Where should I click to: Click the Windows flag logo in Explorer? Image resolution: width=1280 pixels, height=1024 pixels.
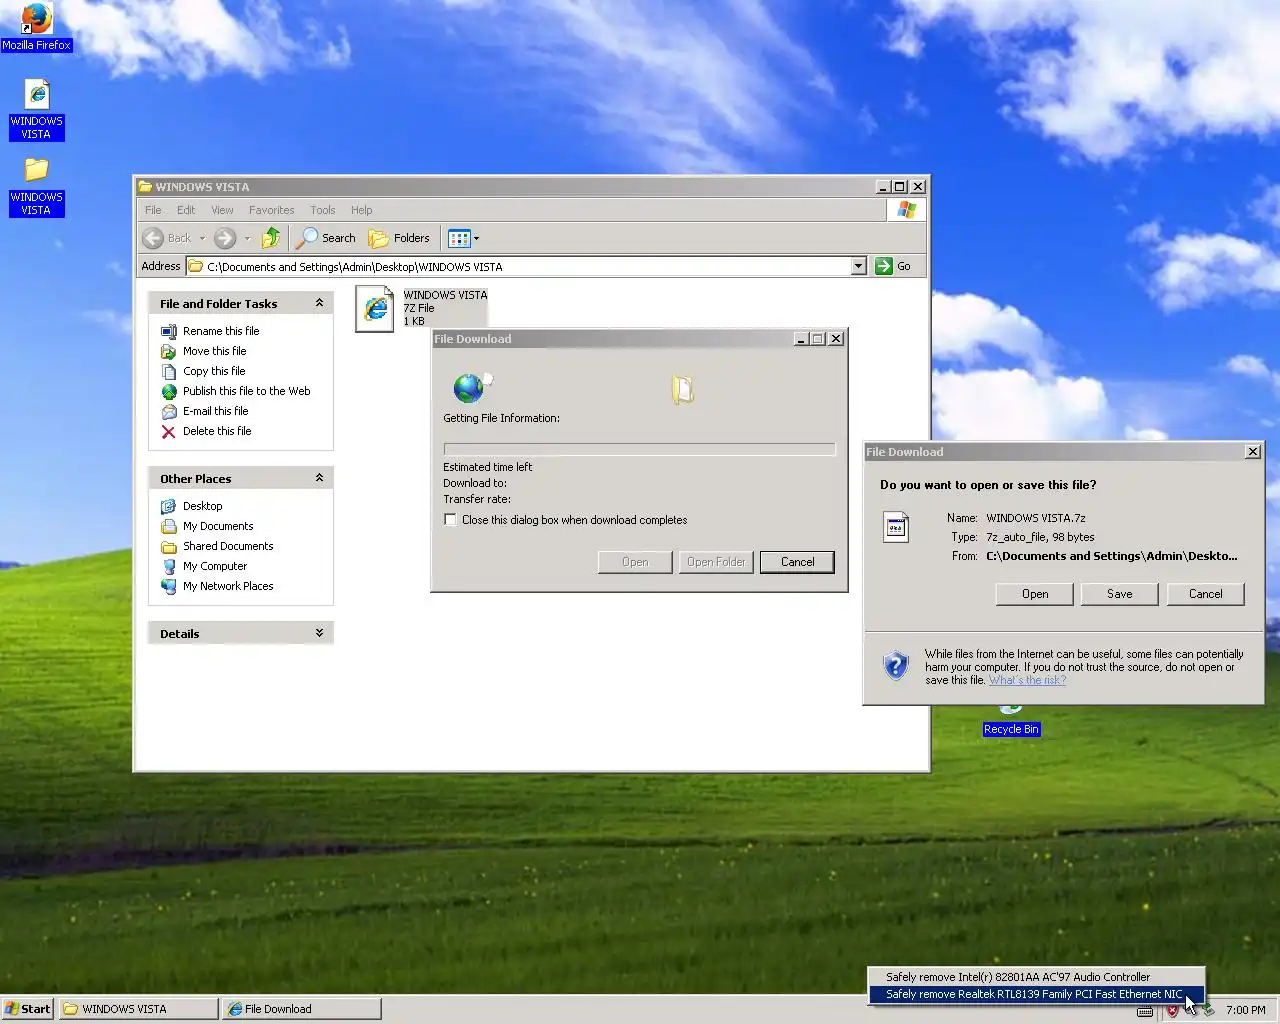coord(906,210)
